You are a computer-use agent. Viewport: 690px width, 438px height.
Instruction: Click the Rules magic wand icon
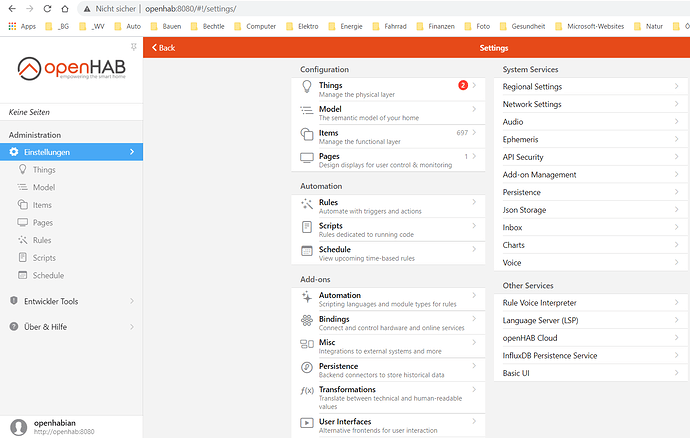307,204
